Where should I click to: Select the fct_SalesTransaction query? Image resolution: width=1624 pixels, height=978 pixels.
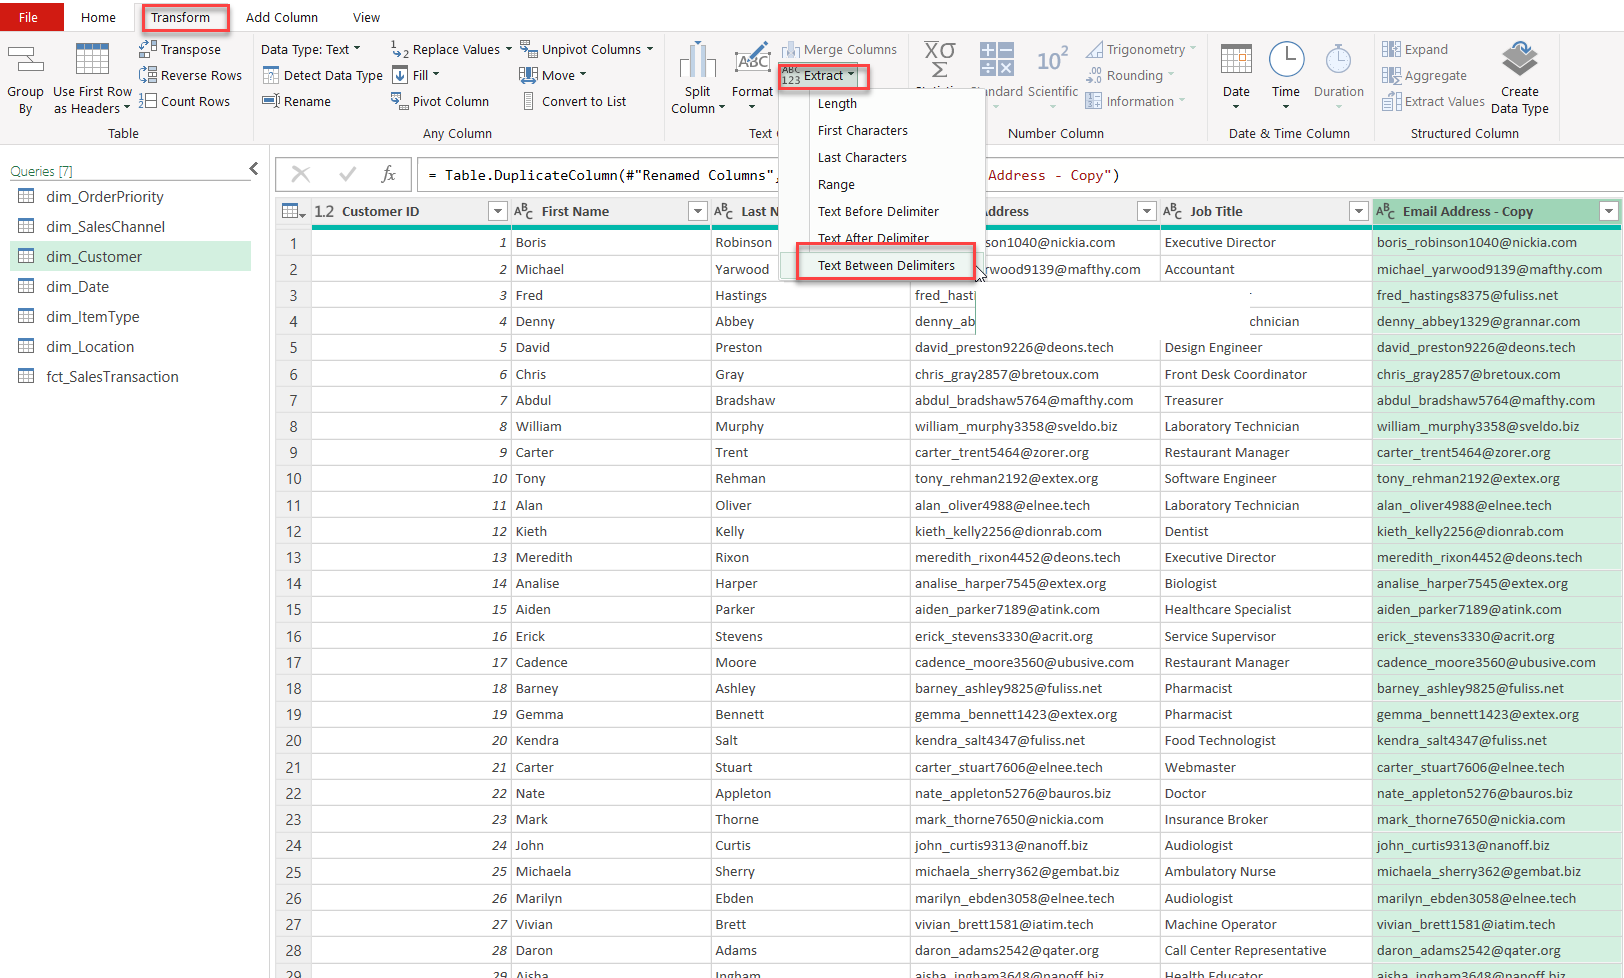coord(130,377)
